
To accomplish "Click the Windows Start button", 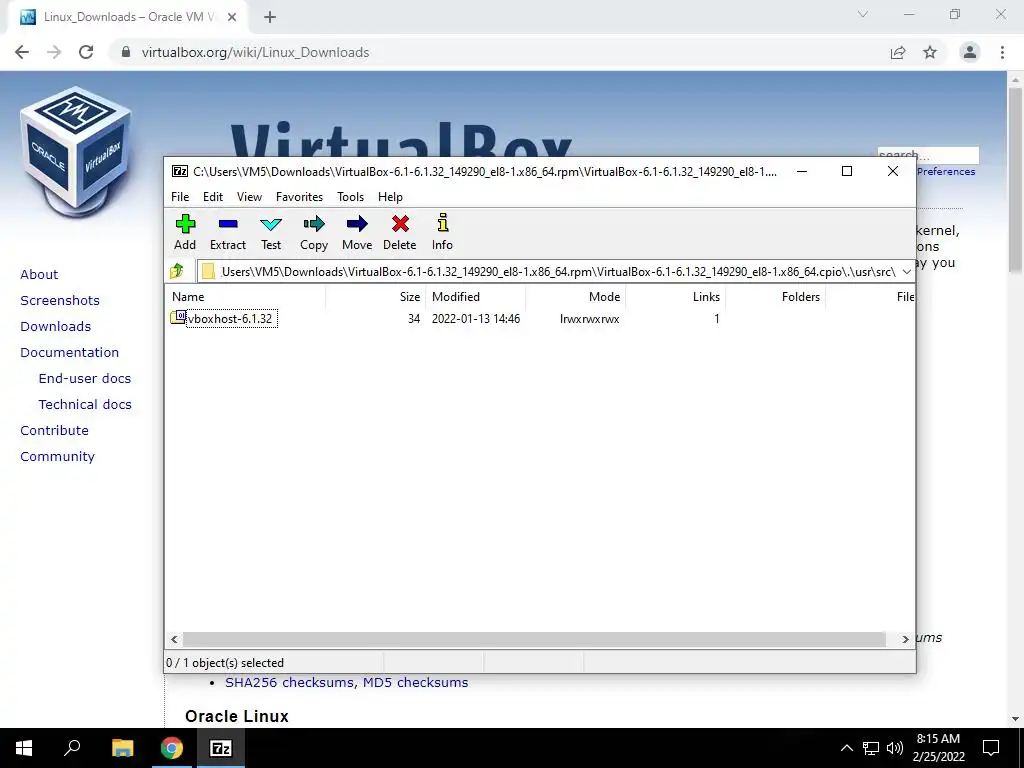I will click(x=24, y=748).
